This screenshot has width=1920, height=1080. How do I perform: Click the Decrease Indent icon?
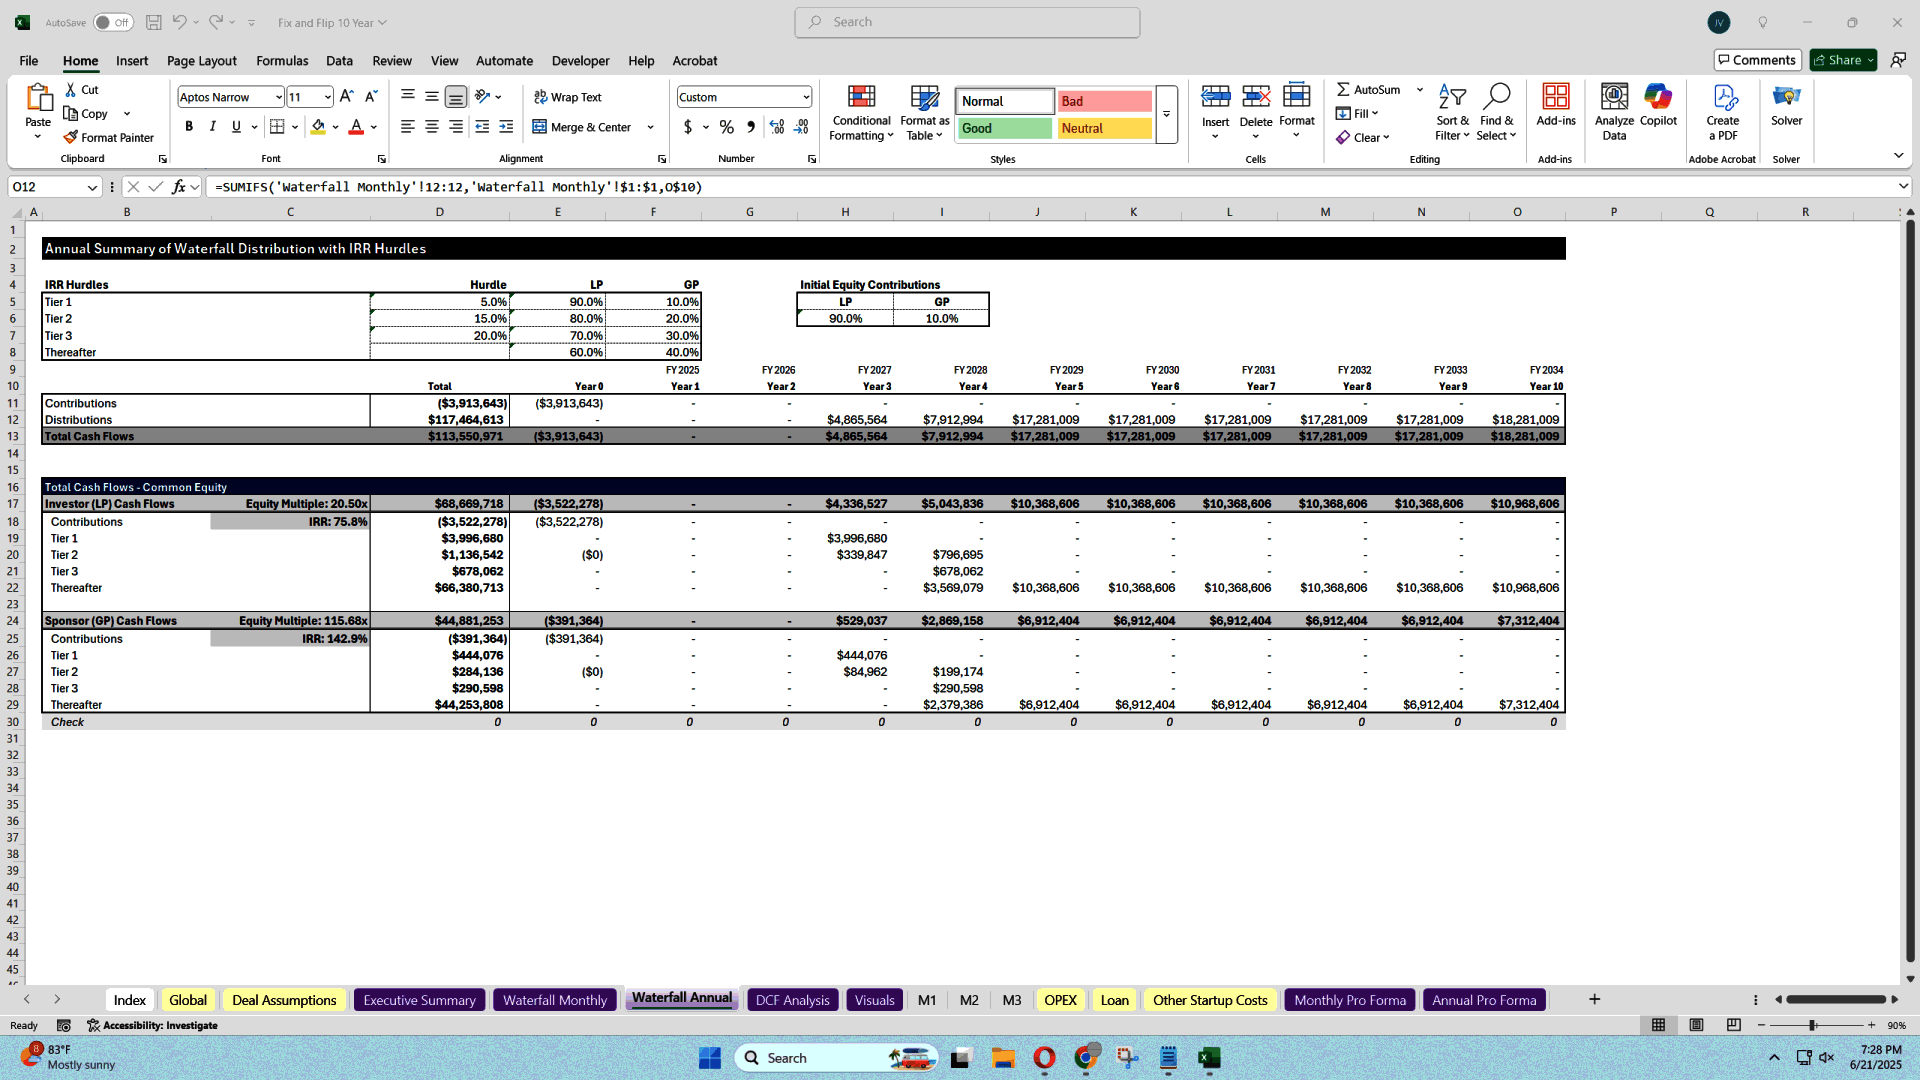coord(482,127)
